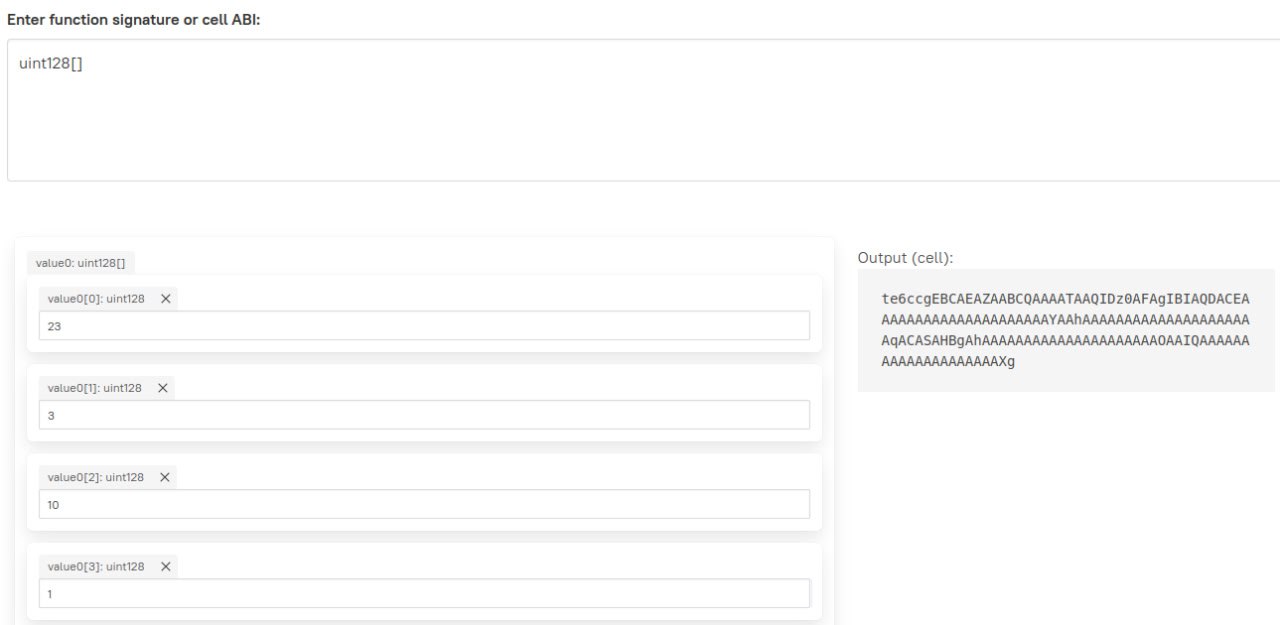This screenshot has height=625, width=1280.
Task: Click the Output (cell) label
Action: click(x=905, y=258)
